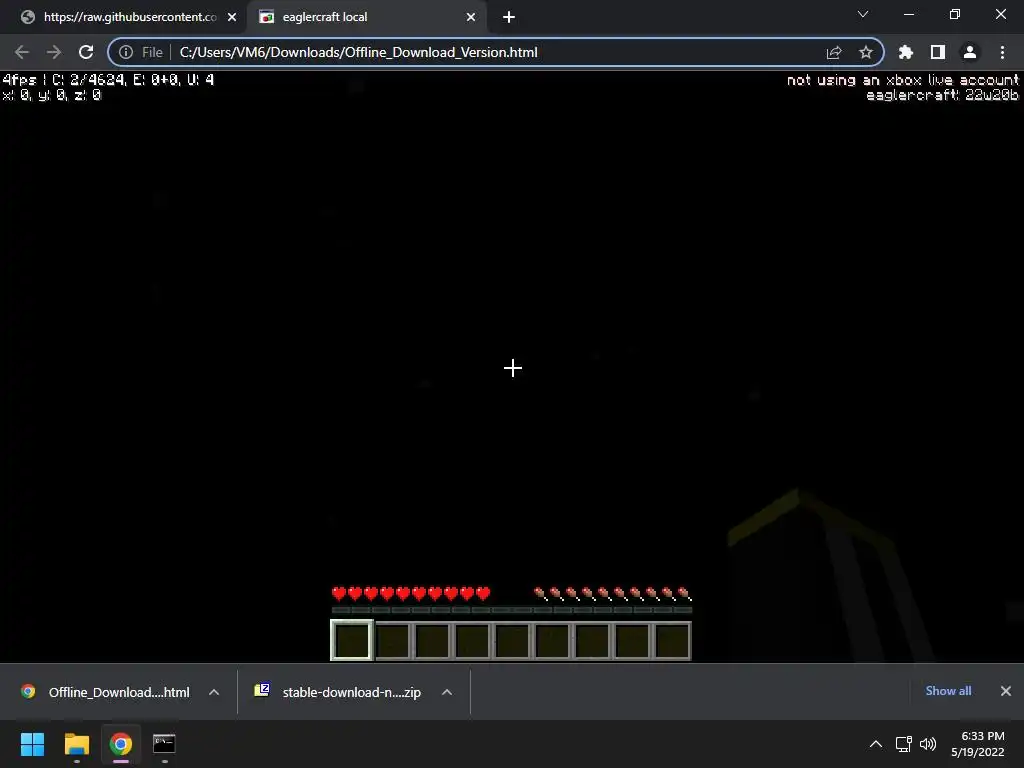
Task: Click 'not using an xbox live account' text
Action: [x=903, y=80]
